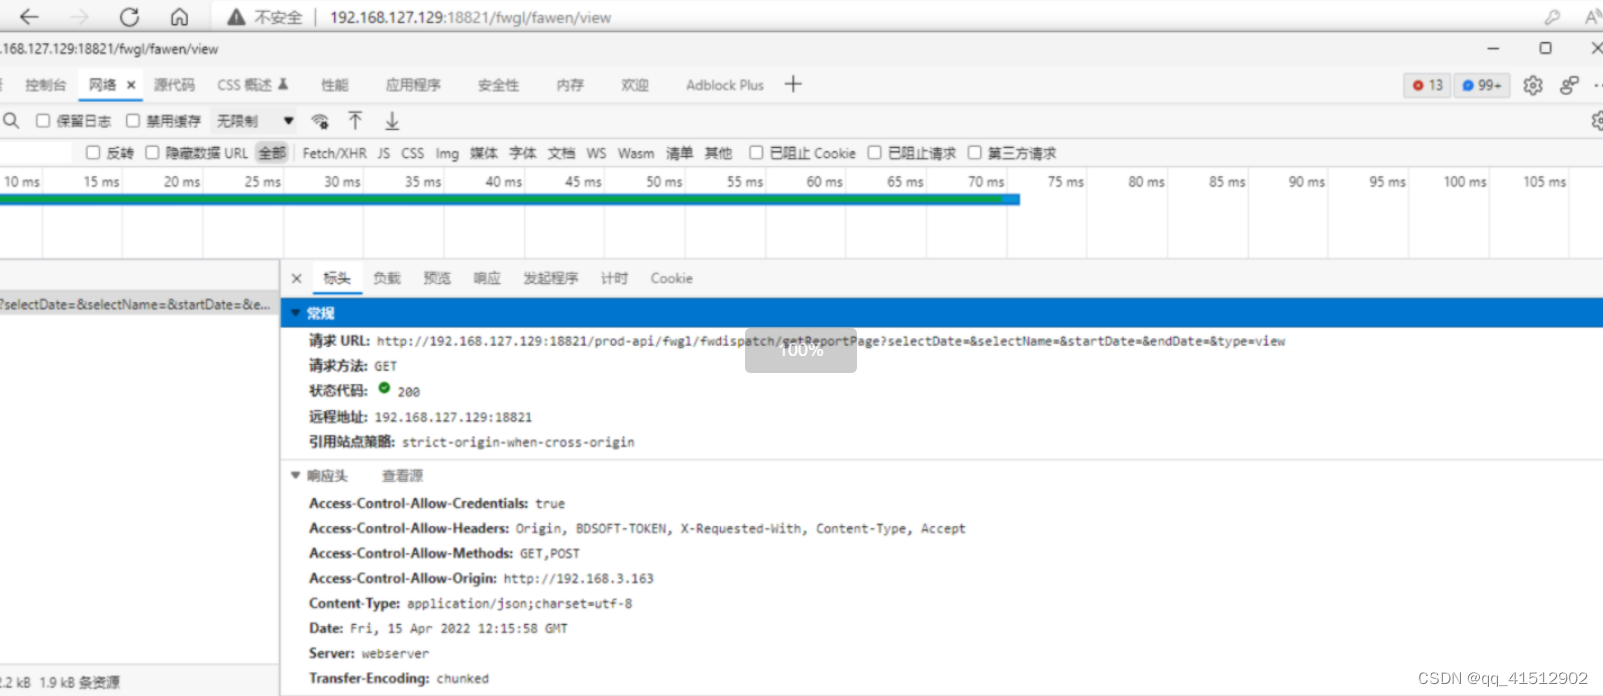Open the Adblock Plus tab
This screenshot has width=1603, height=696.
725,85
